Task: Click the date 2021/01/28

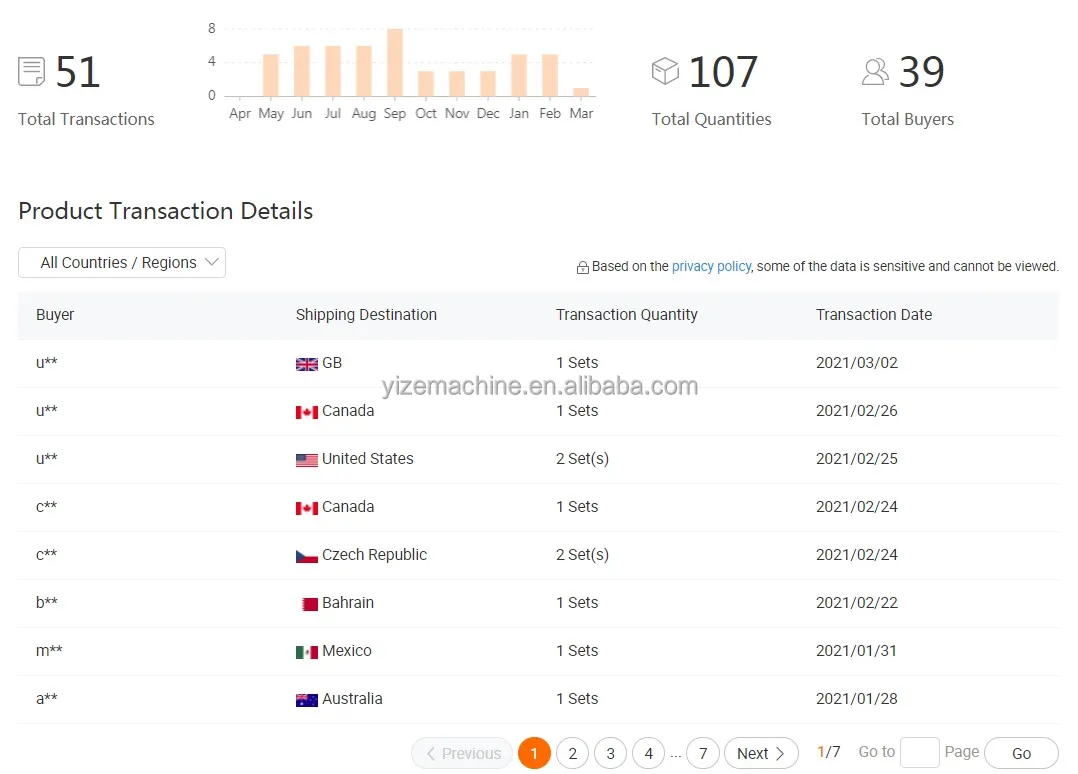Action: coord(857,699)
